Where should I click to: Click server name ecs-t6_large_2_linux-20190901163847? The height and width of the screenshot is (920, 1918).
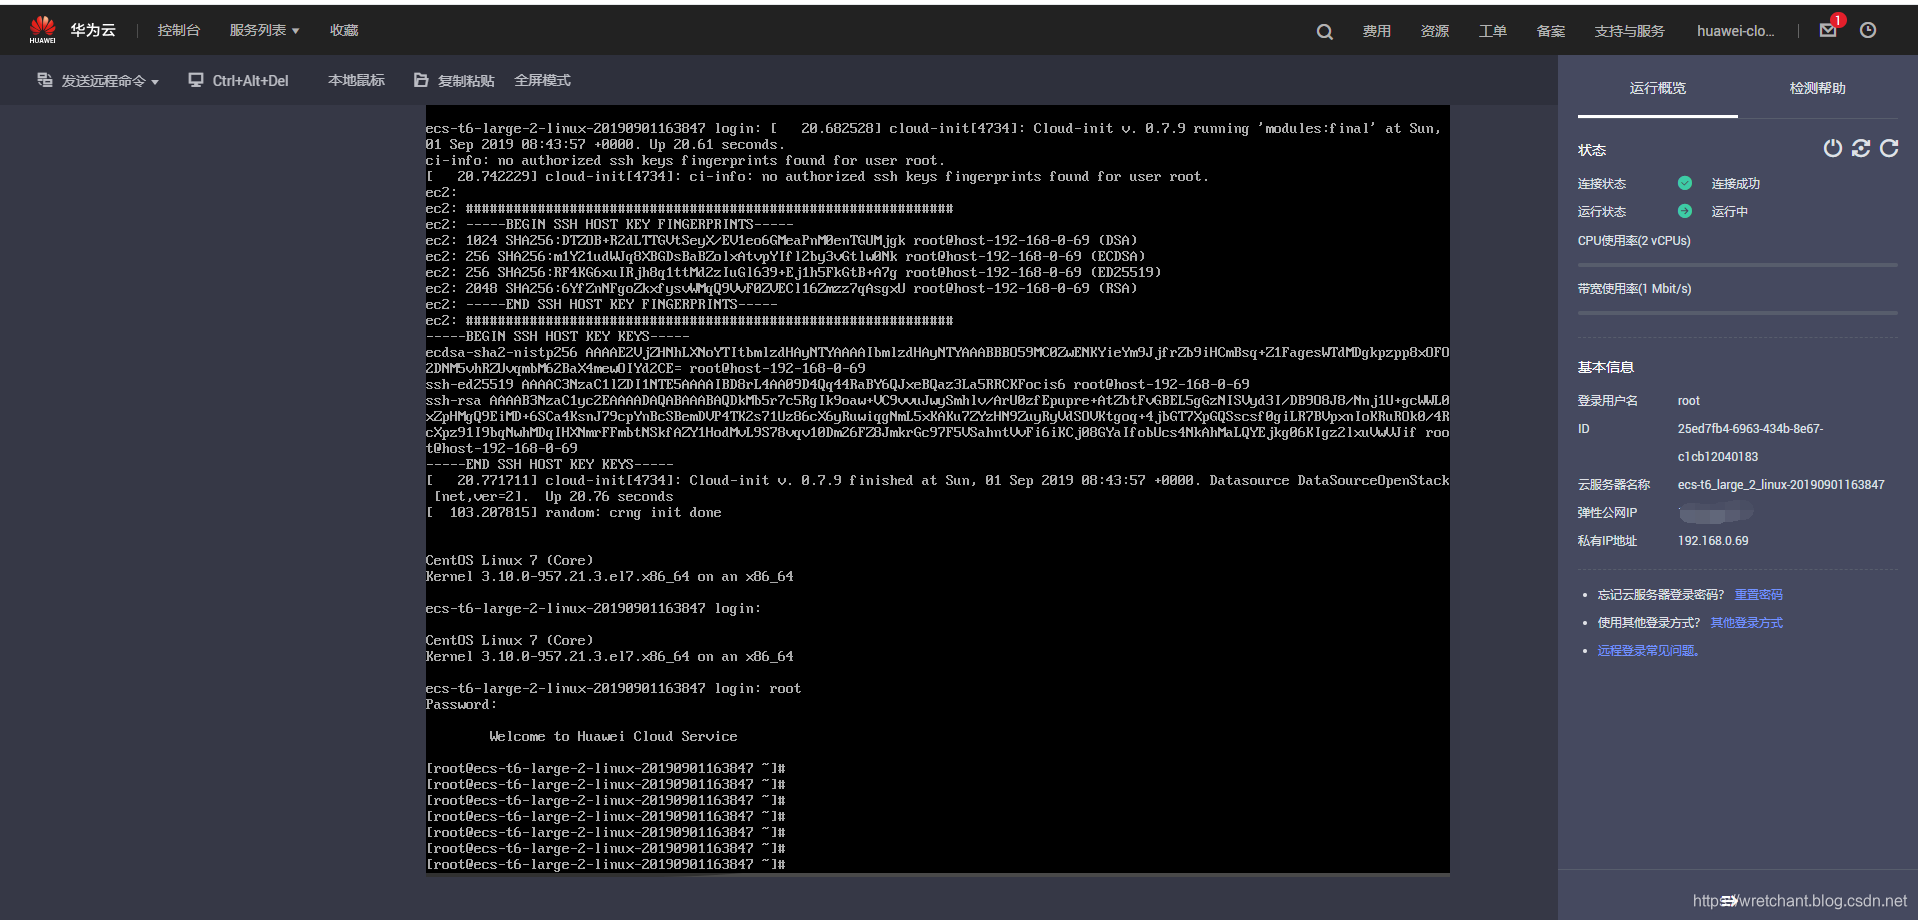pyautogui.click(x=1781, y=485)
